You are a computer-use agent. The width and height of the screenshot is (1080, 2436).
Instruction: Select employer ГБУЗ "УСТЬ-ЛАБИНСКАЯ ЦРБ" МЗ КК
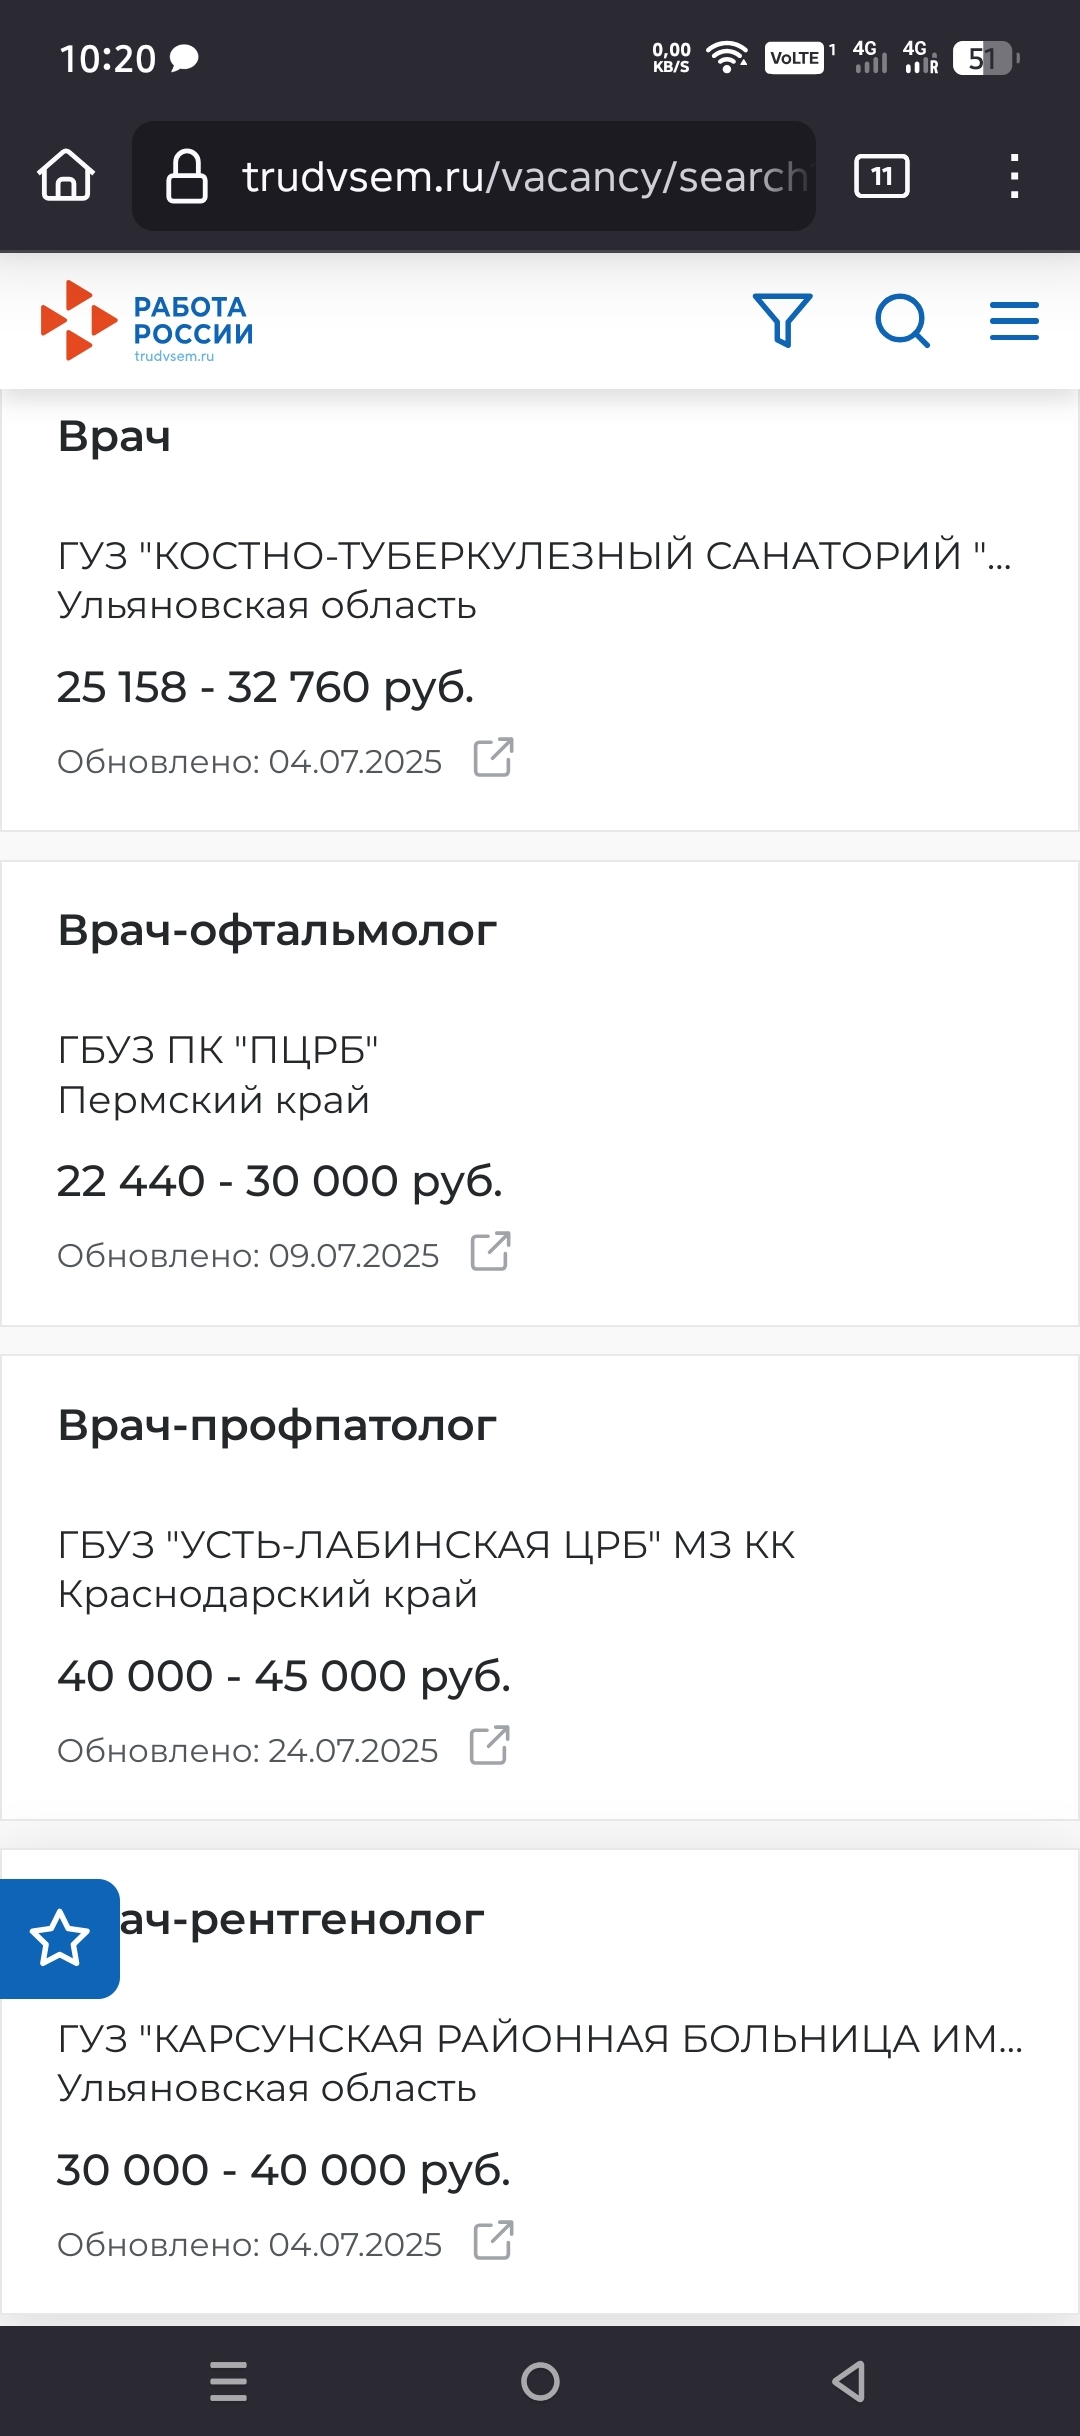click(426, 1545)
